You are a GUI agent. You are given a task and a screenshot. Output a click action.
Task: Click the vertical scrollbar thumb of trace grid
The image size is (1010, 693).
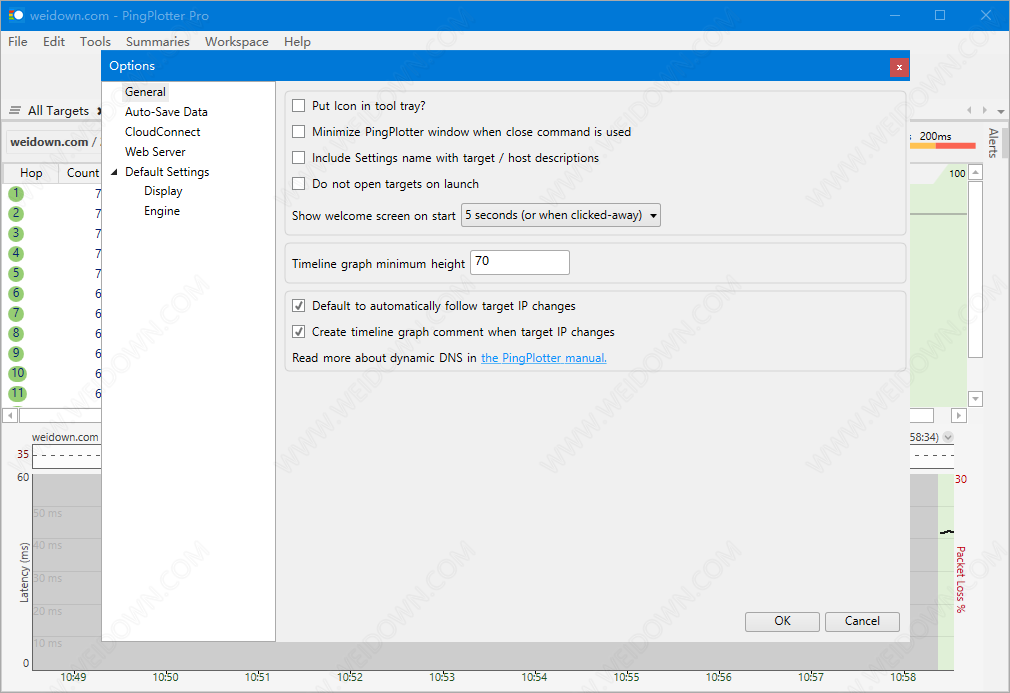click(975, 269)
